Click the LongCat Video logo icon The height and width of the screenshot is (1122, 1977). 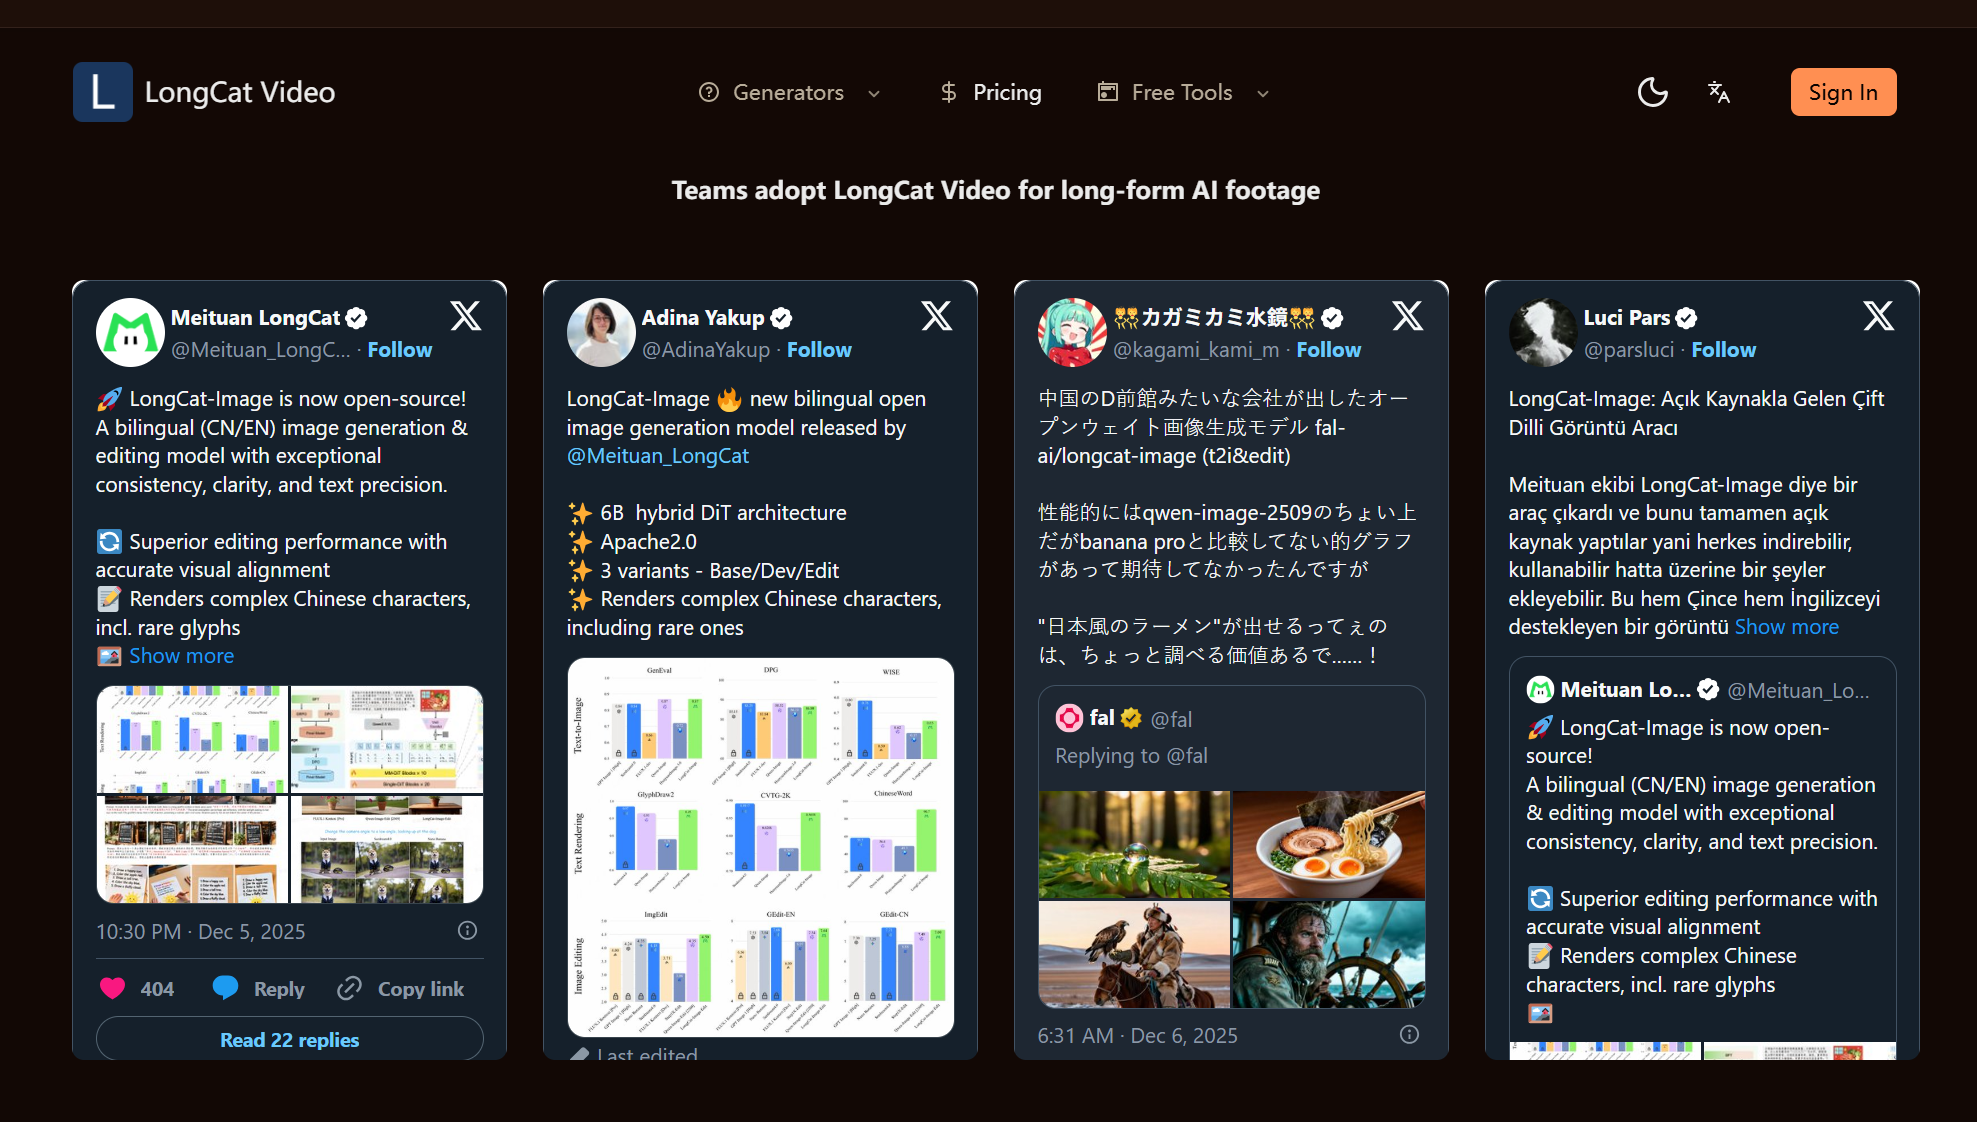102,92
